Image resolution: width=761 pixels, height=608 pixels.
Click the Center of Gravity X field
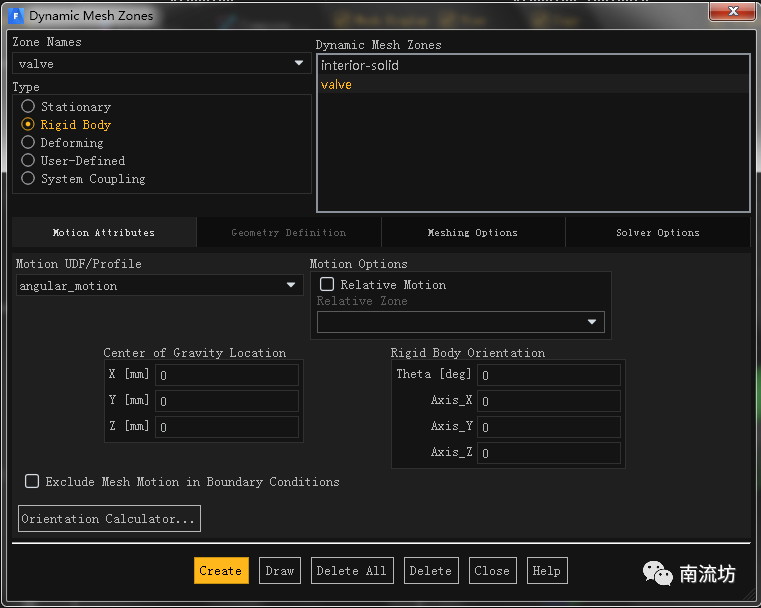pyautogui.click(x=227, y=375)
